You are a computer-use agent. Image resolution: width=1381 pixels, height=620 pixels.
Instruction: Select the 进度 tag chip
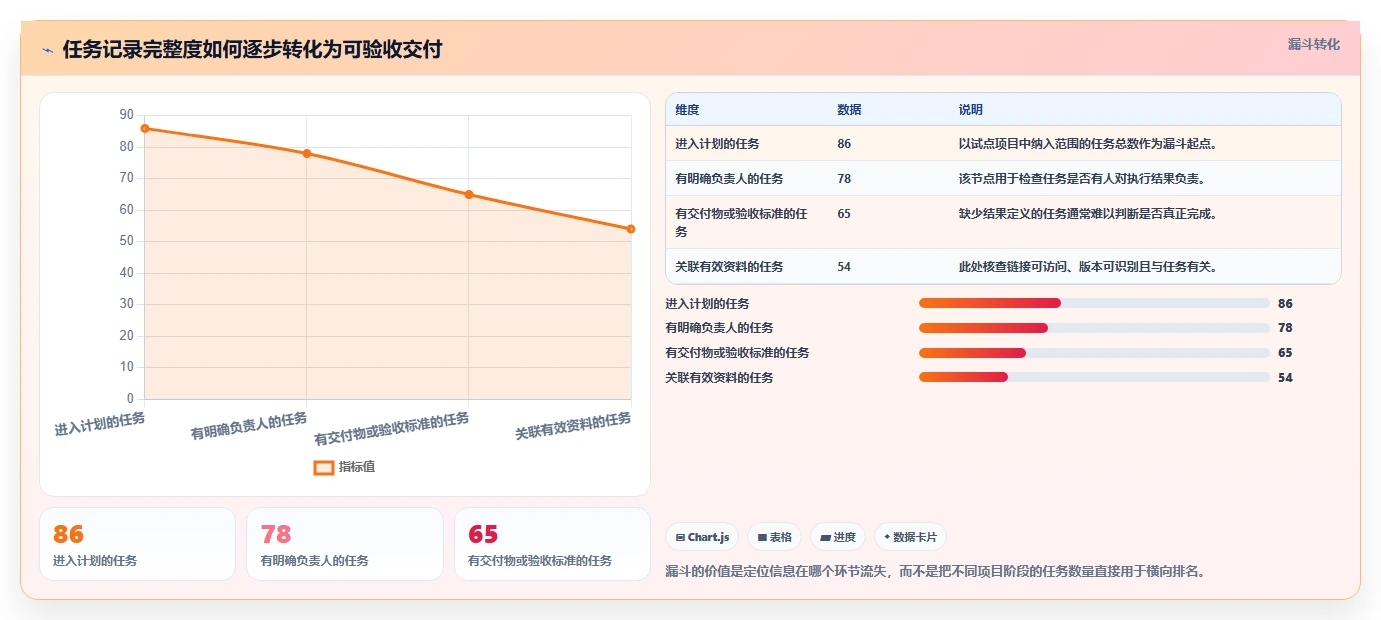click(x=838, y=537)
